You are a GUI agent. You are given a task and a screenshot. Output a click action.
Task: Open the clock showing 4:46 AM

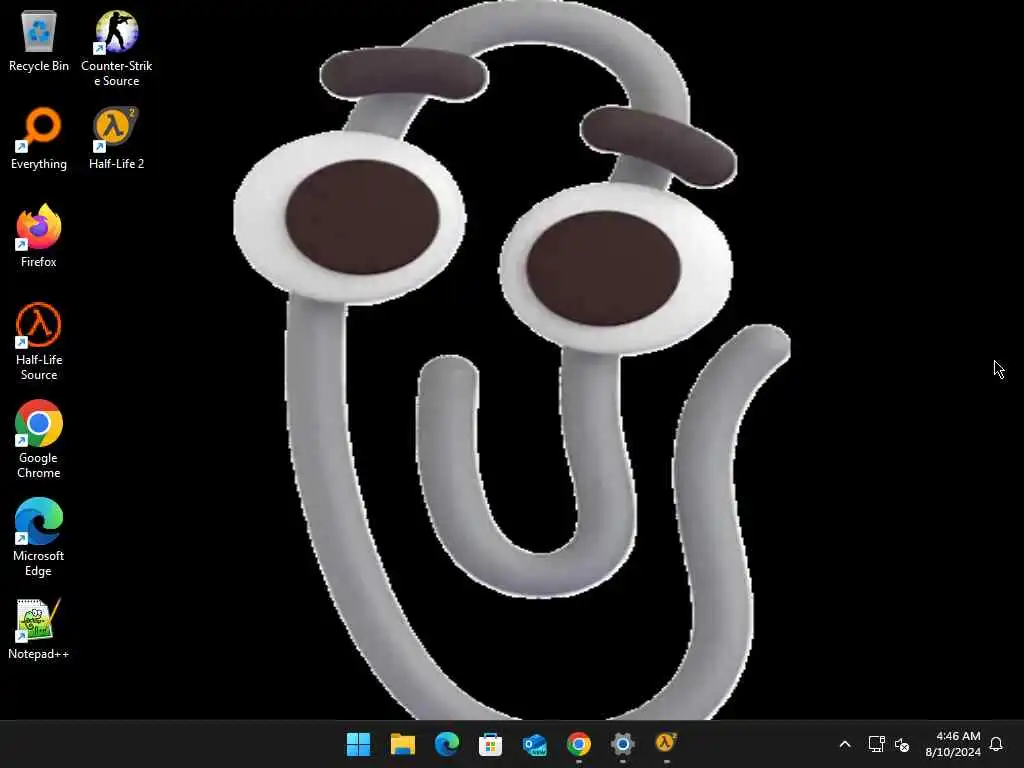pyautogui.click(x=953, y=744)
